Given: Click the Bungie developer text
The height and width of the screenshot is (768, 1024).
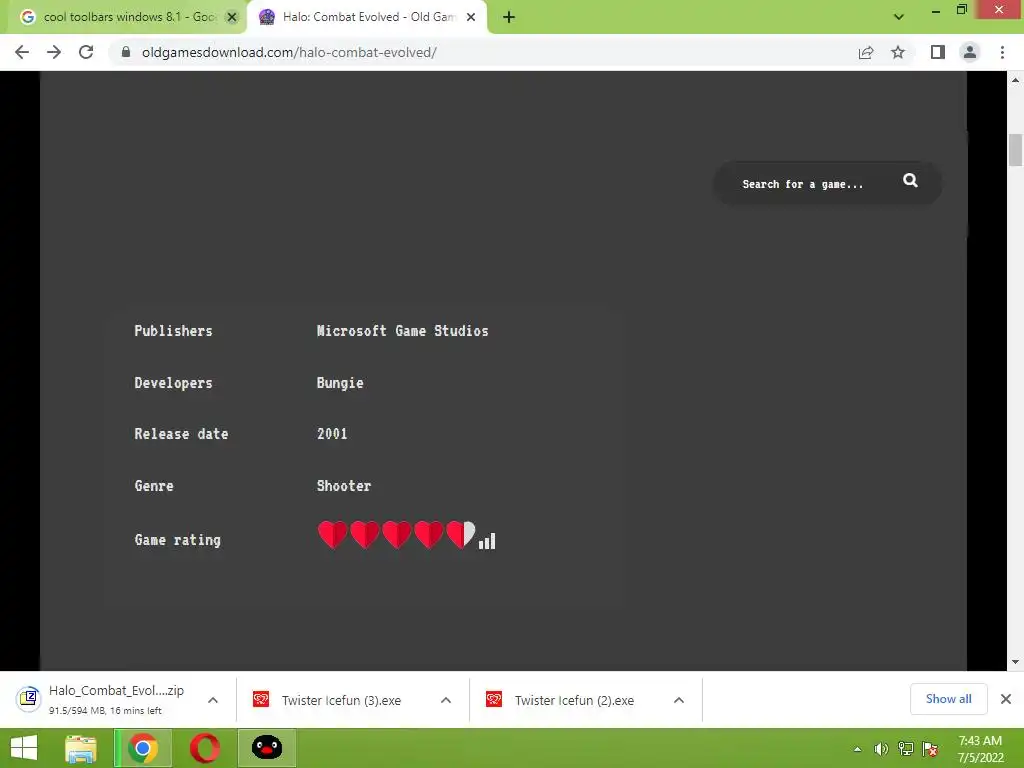Looking at the screenshot, I should [340, 383].
